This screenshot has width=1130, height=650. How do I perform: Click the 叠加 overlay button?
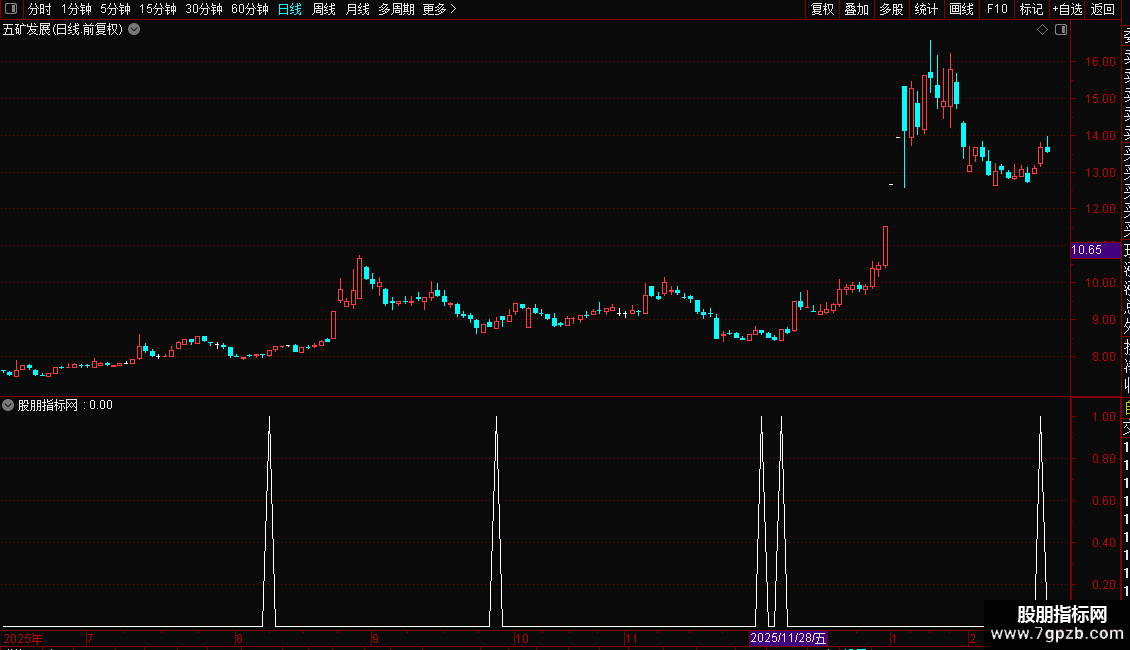857,9
